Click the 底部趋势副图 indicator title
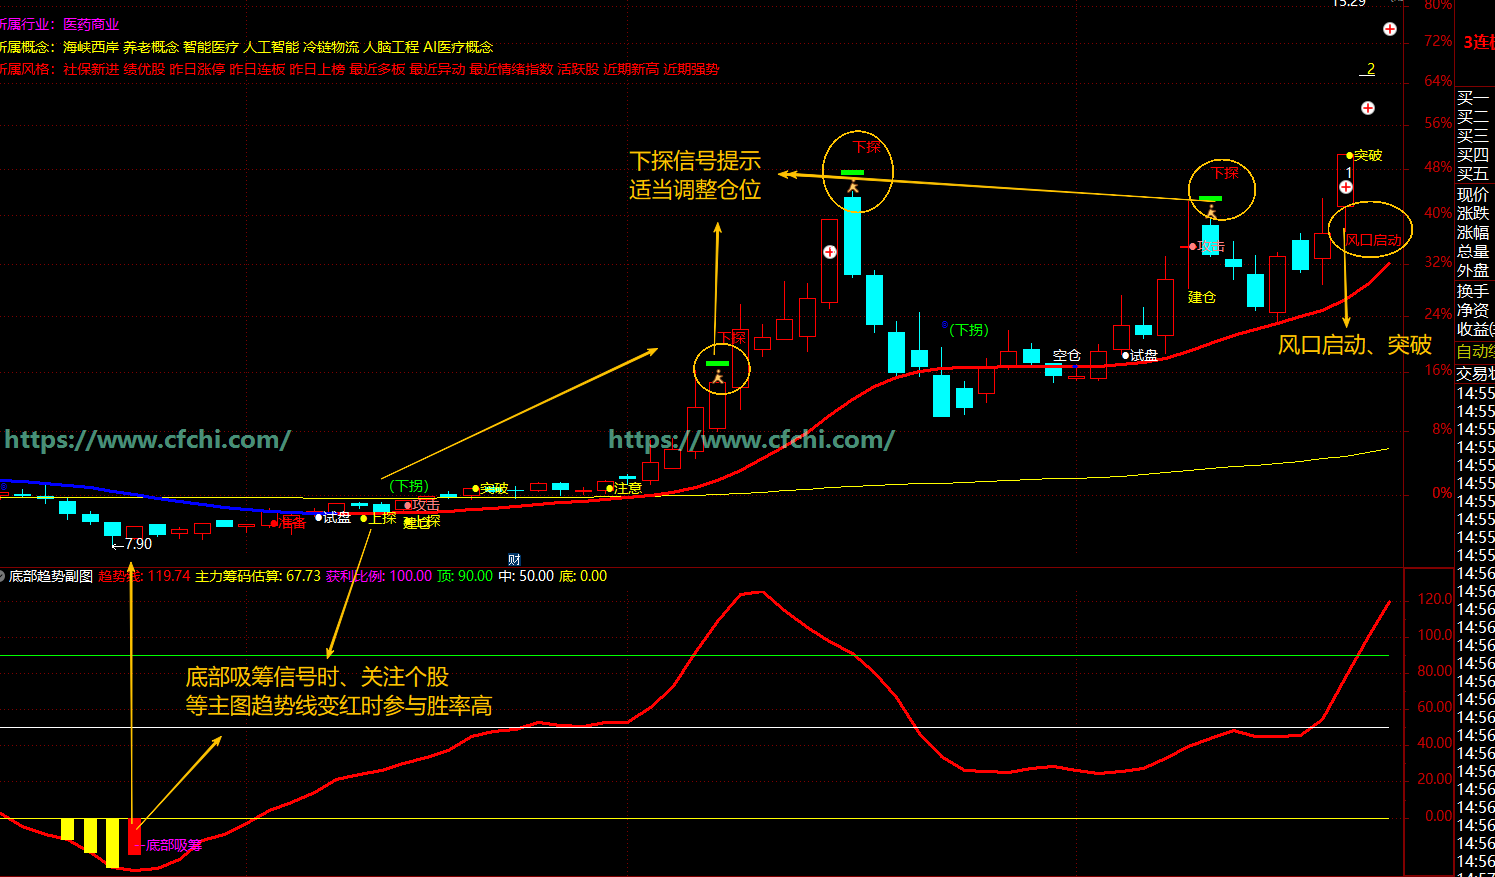 (51, 576)
